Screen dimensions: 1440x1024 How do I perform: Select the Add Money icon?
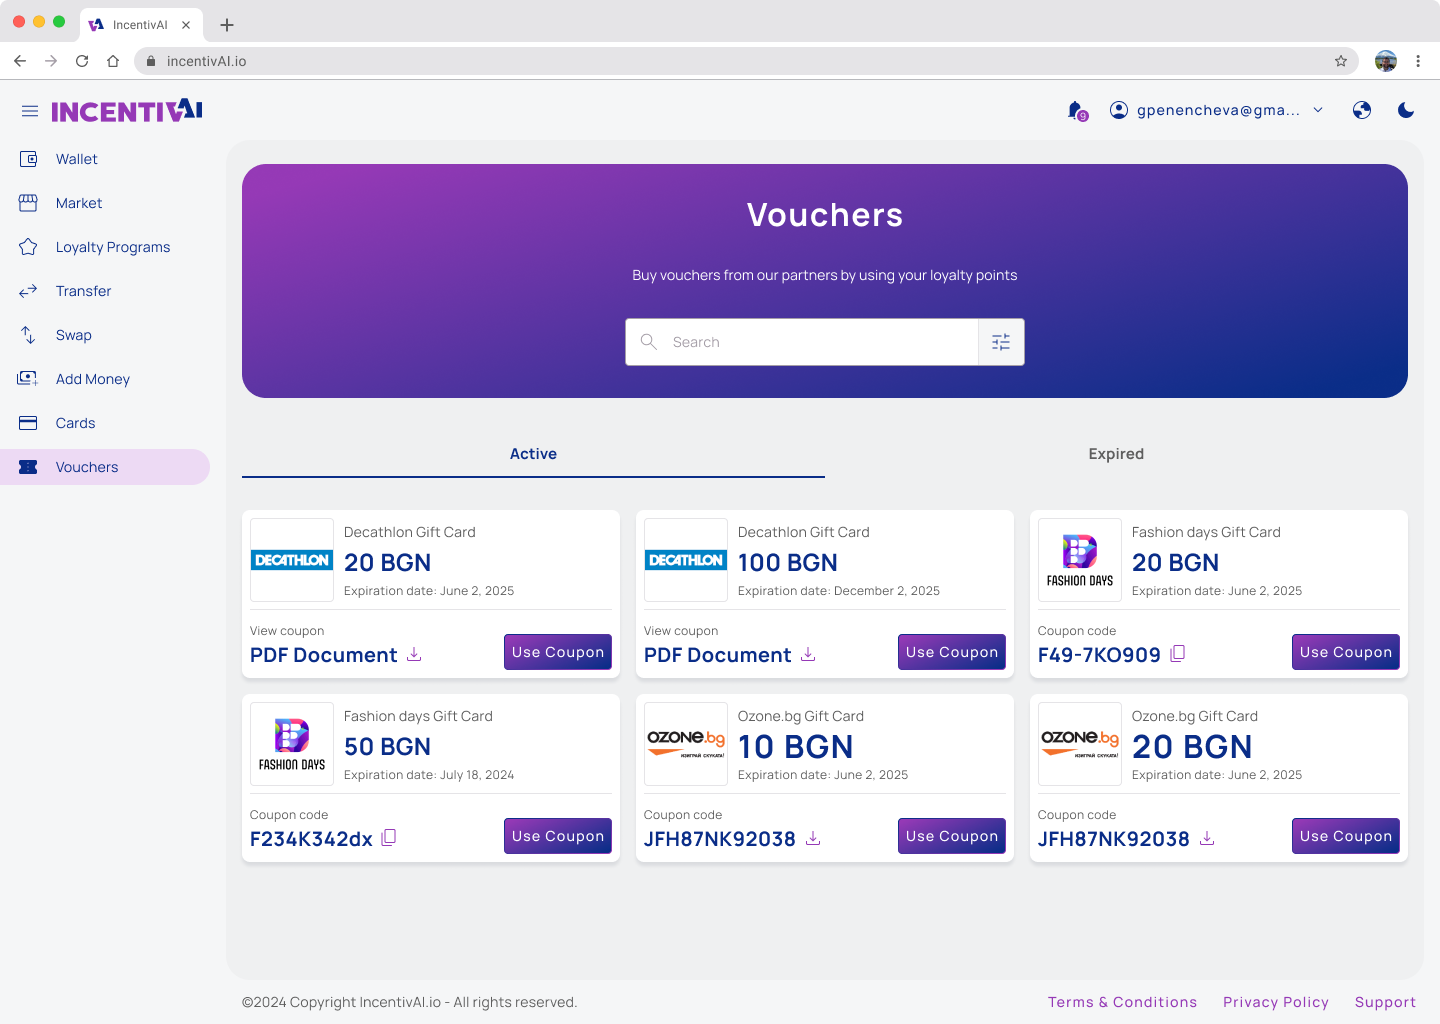tap(28, 378)
